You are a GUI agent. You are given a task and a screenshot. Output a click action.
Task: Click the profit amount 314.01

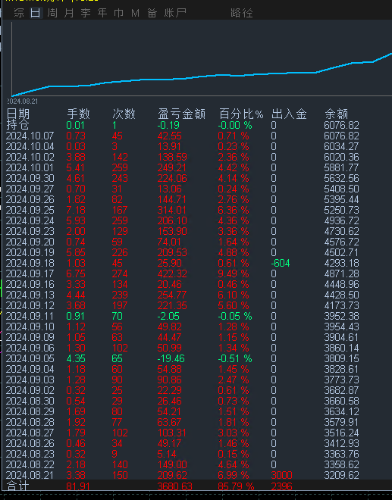172,210
